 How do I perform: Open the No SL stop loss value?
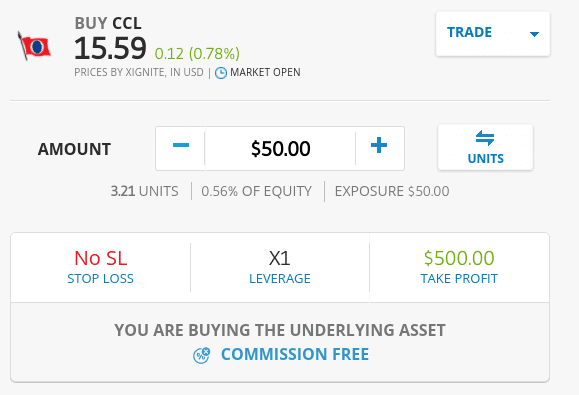point(100,258)
